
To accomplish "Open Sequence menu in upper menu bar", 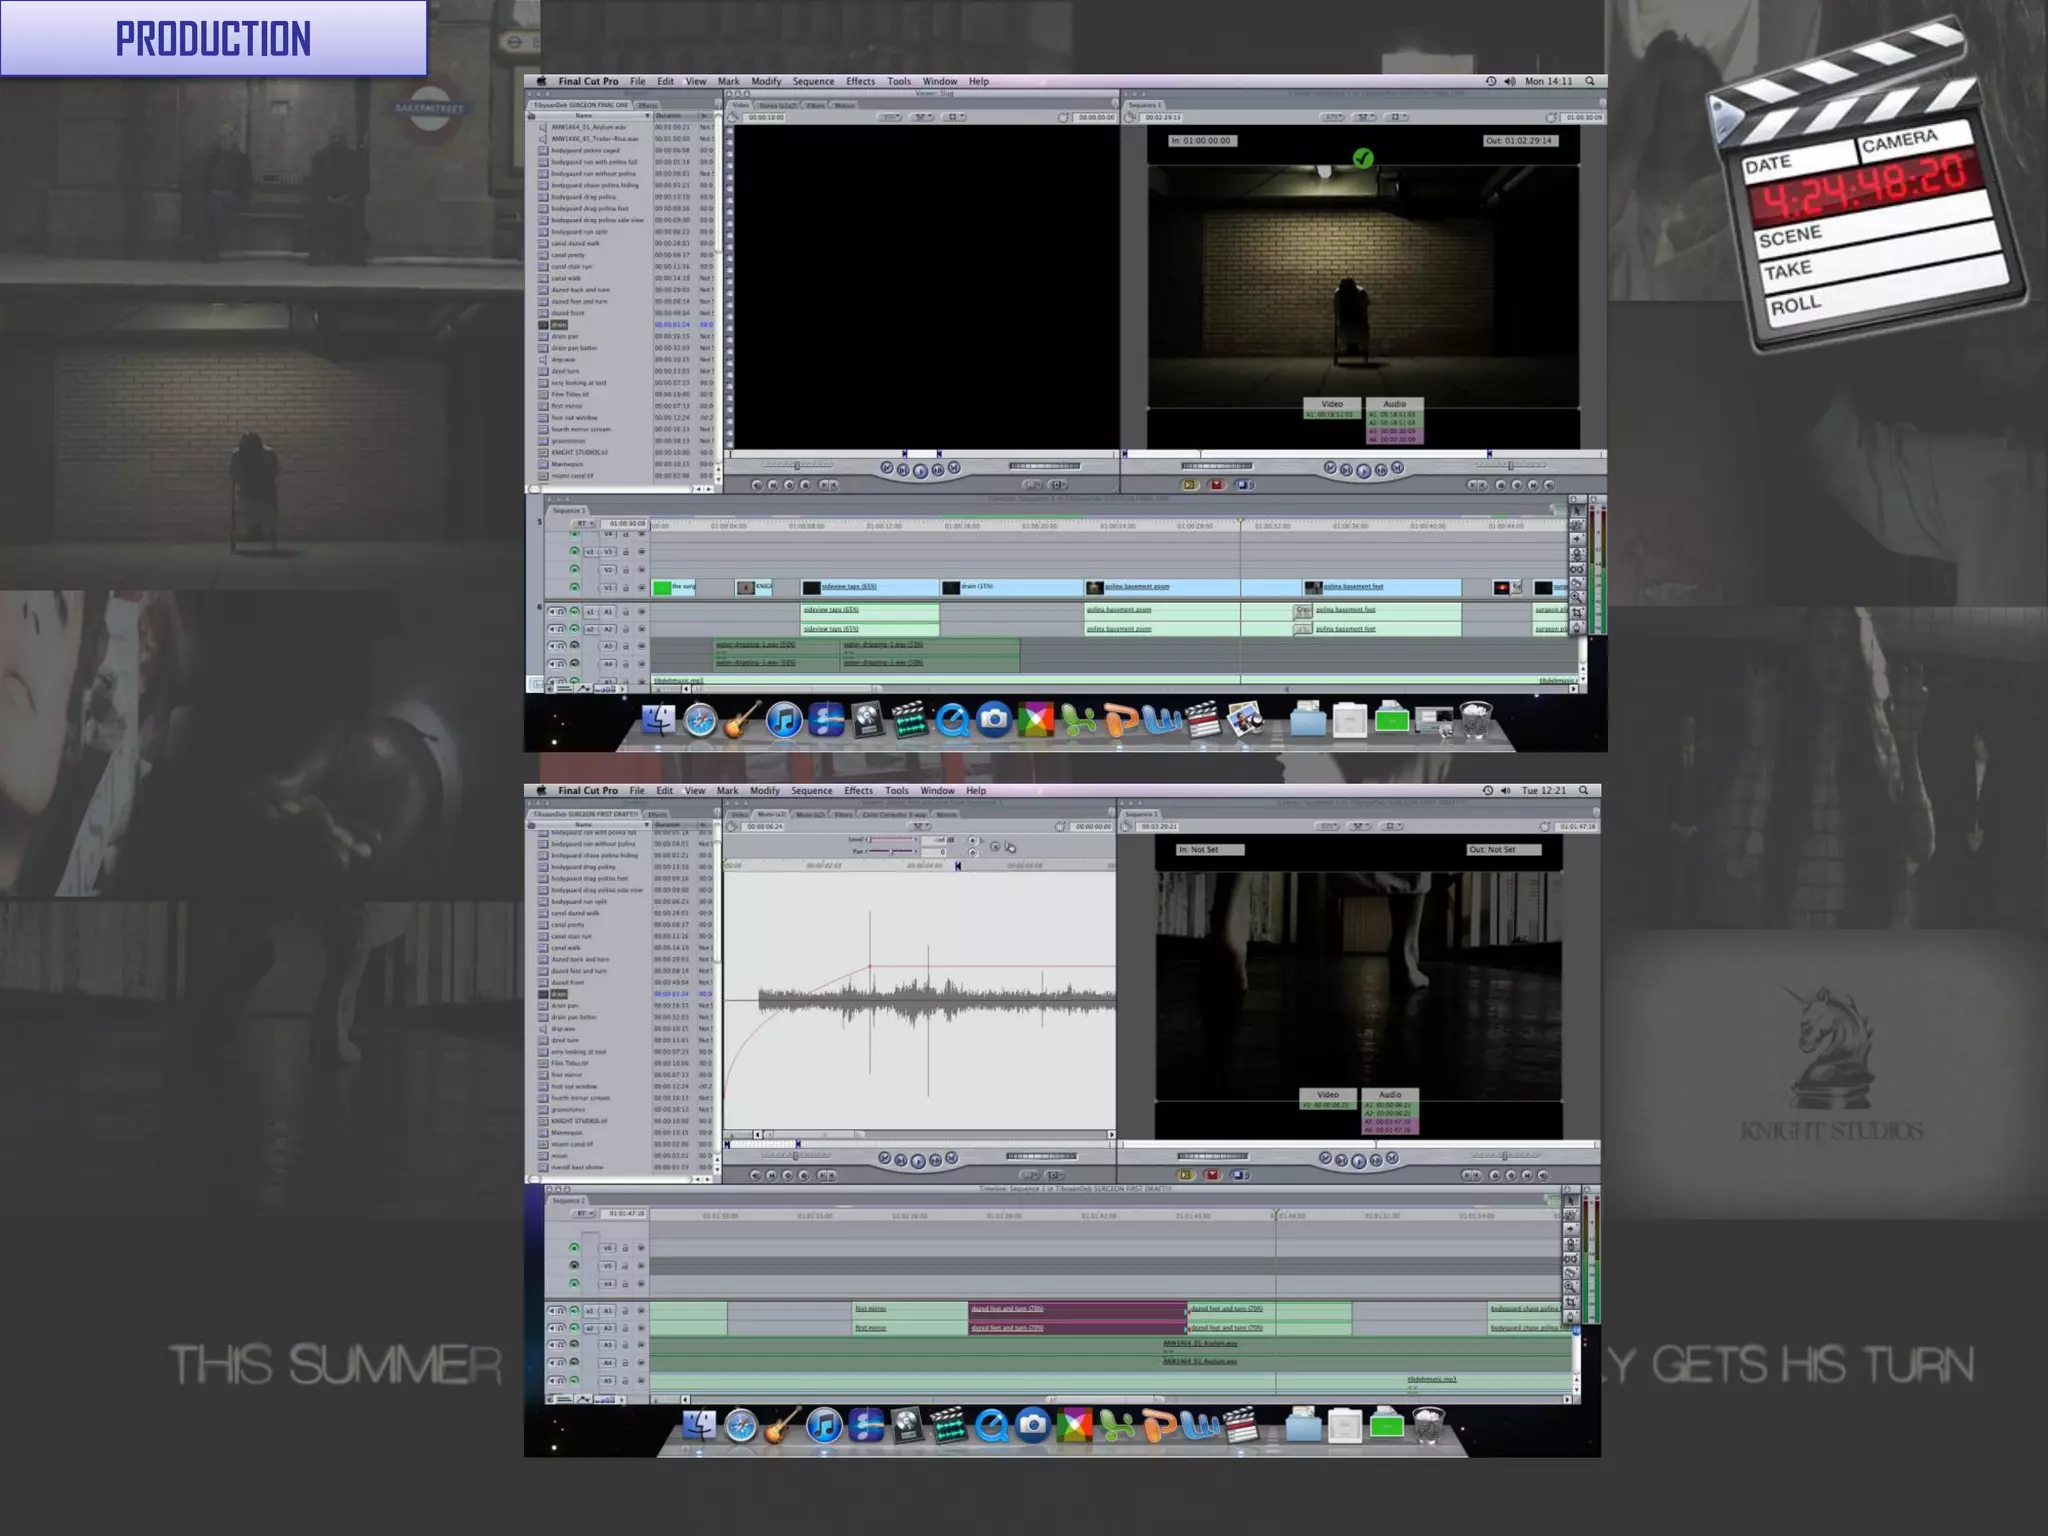I will [813, 81].
